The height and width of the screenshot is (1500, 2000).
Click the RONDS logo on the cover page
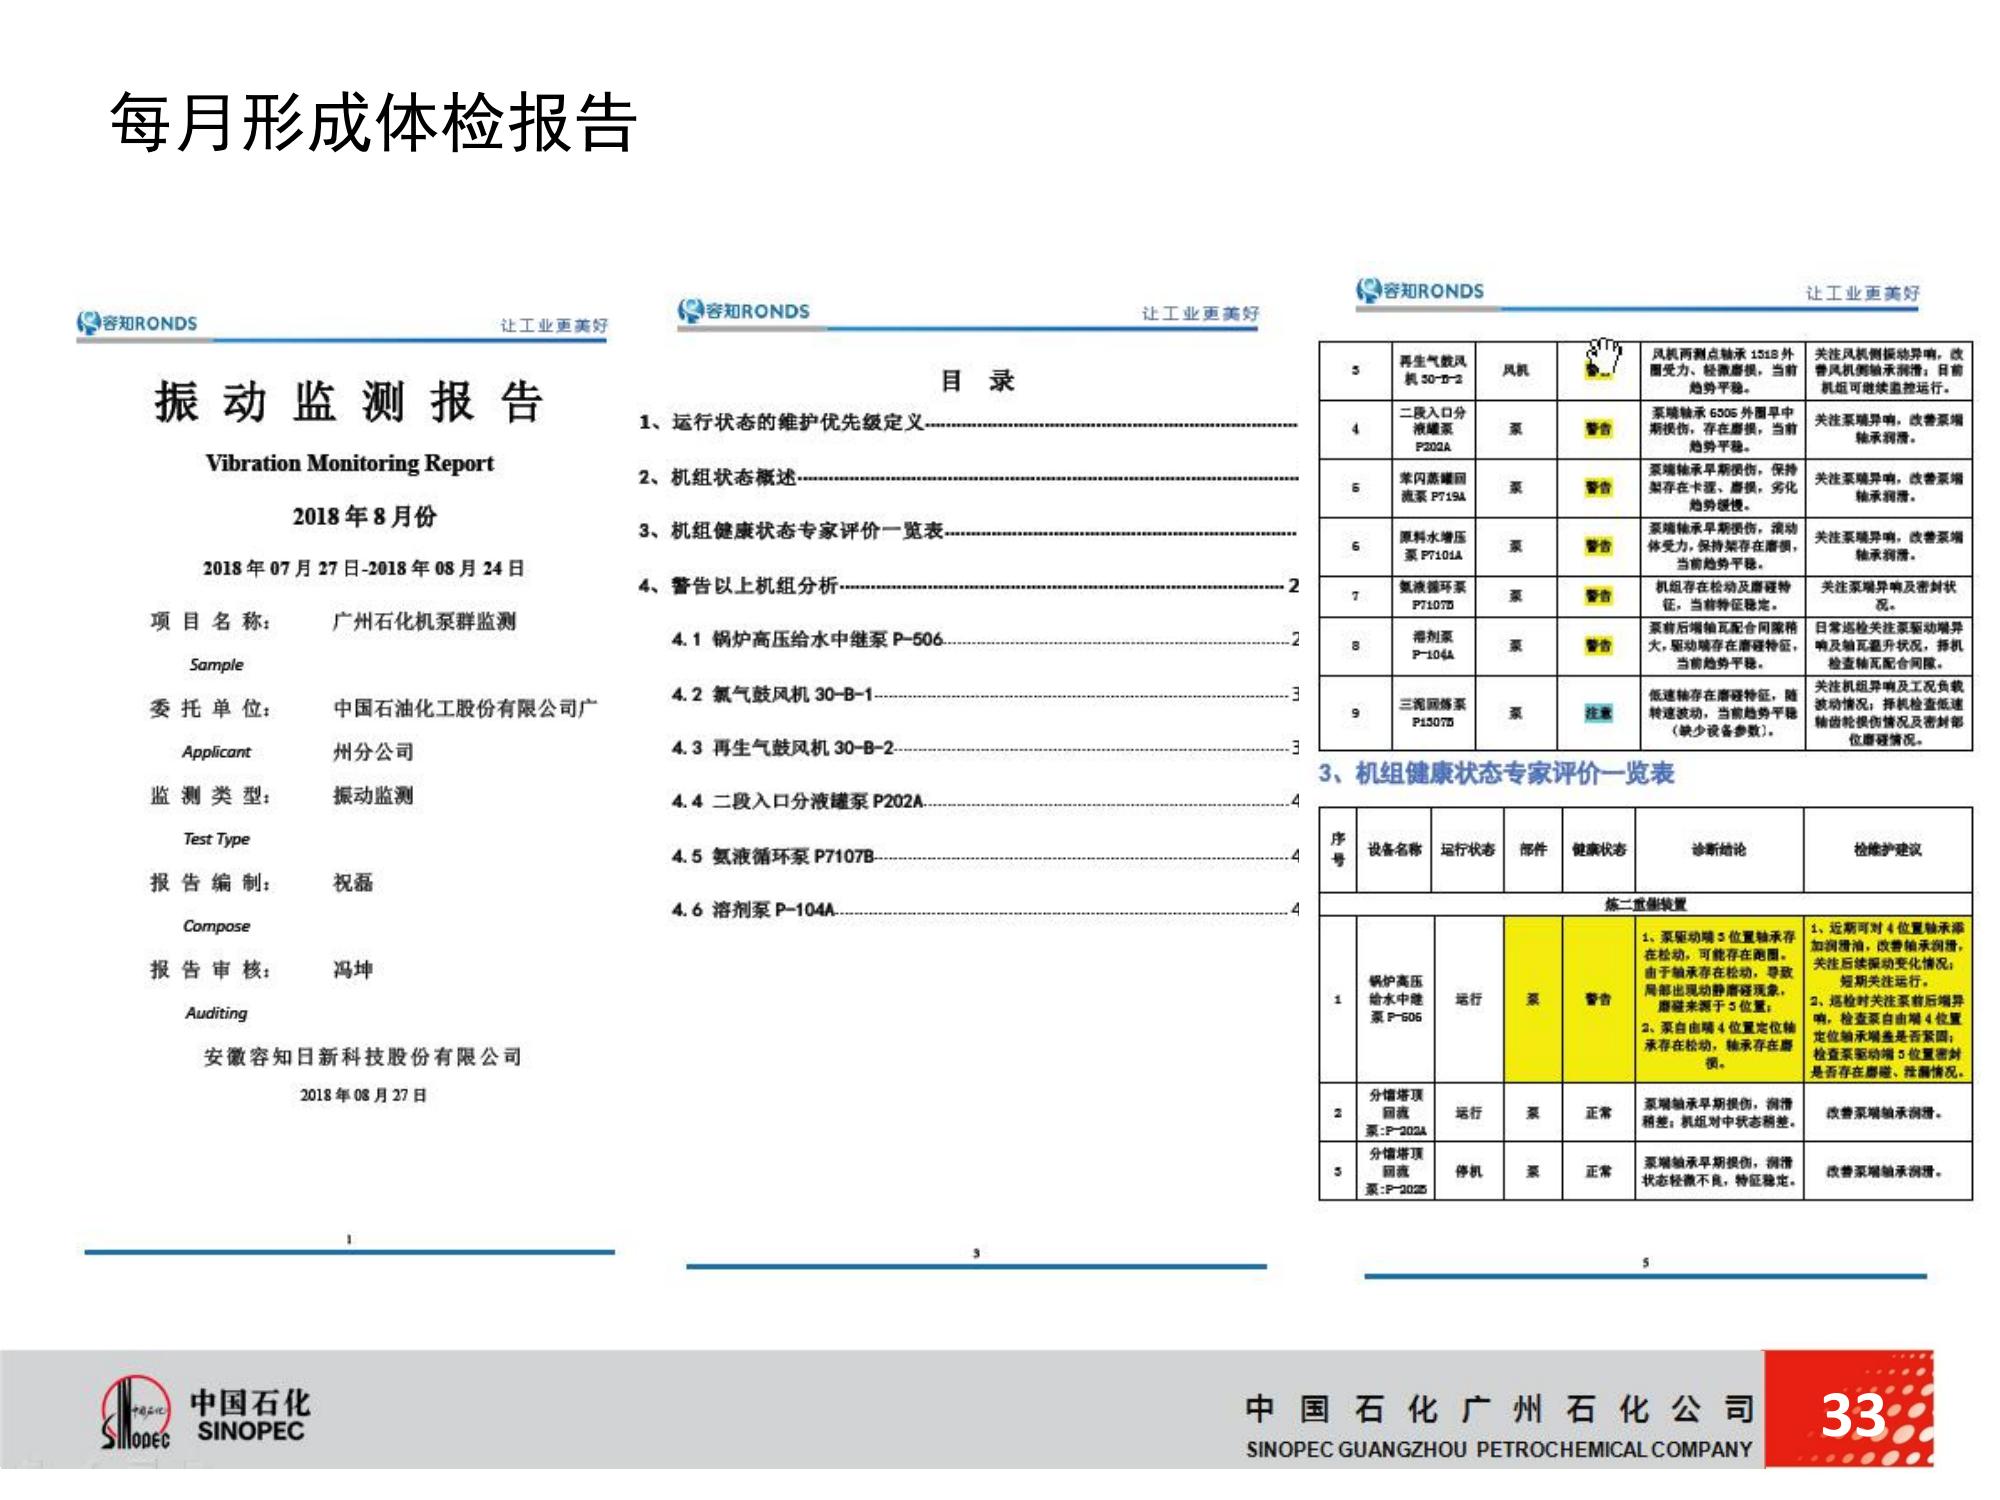[x=137, y=323]
